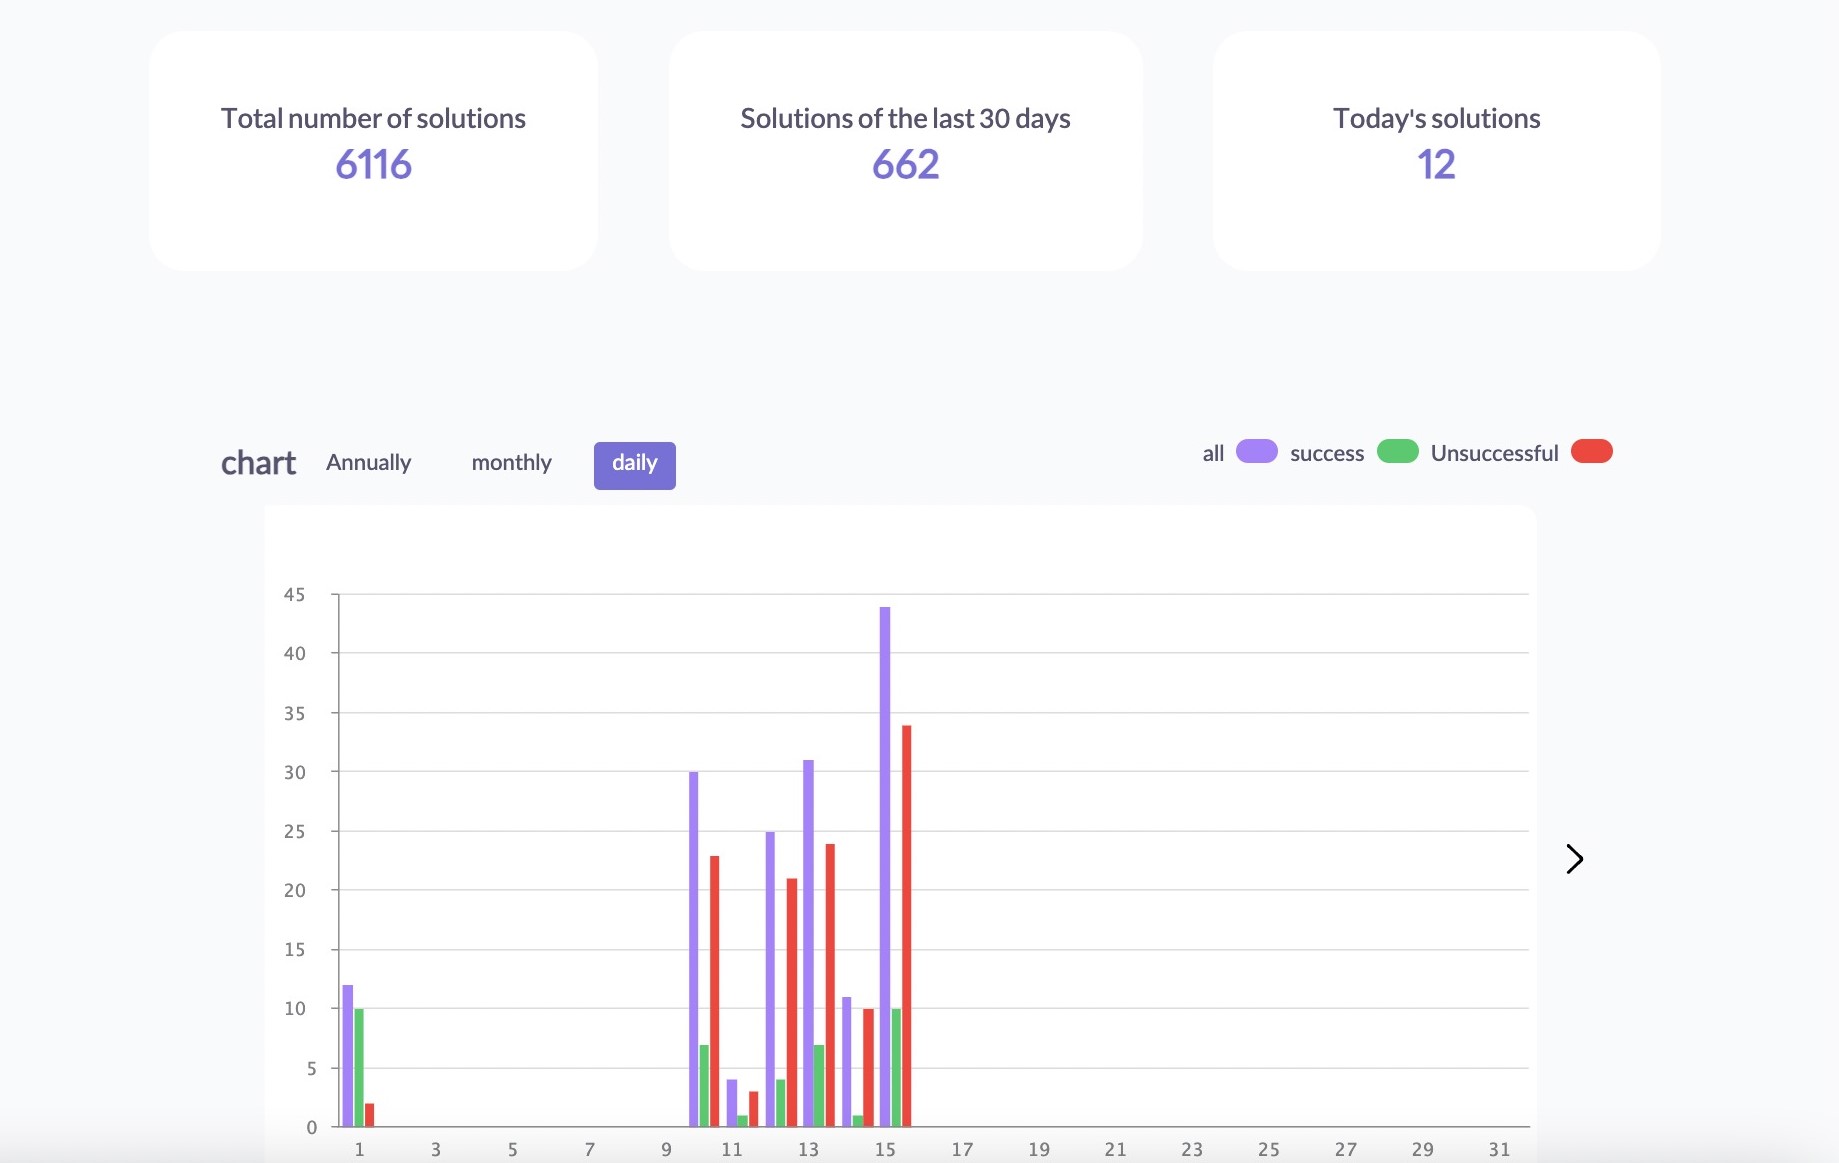Click the 12 today's solutions number

tap(1436, 165)
